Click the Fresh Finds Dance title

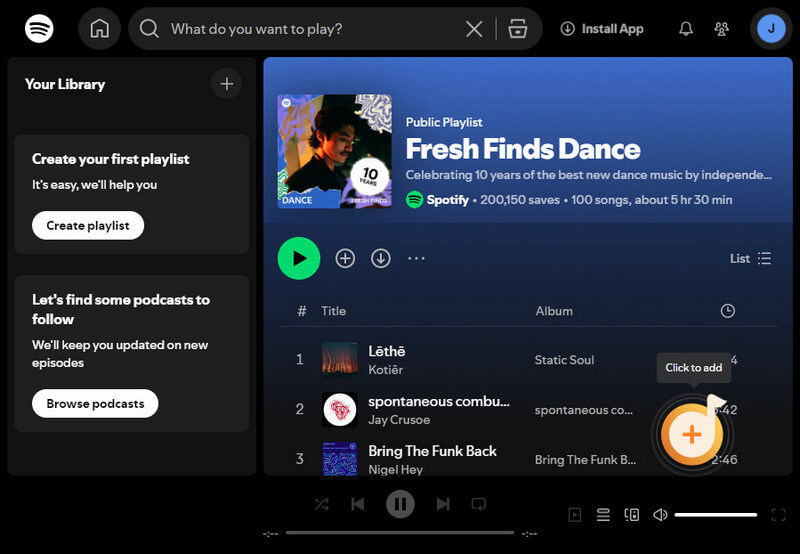522,149
